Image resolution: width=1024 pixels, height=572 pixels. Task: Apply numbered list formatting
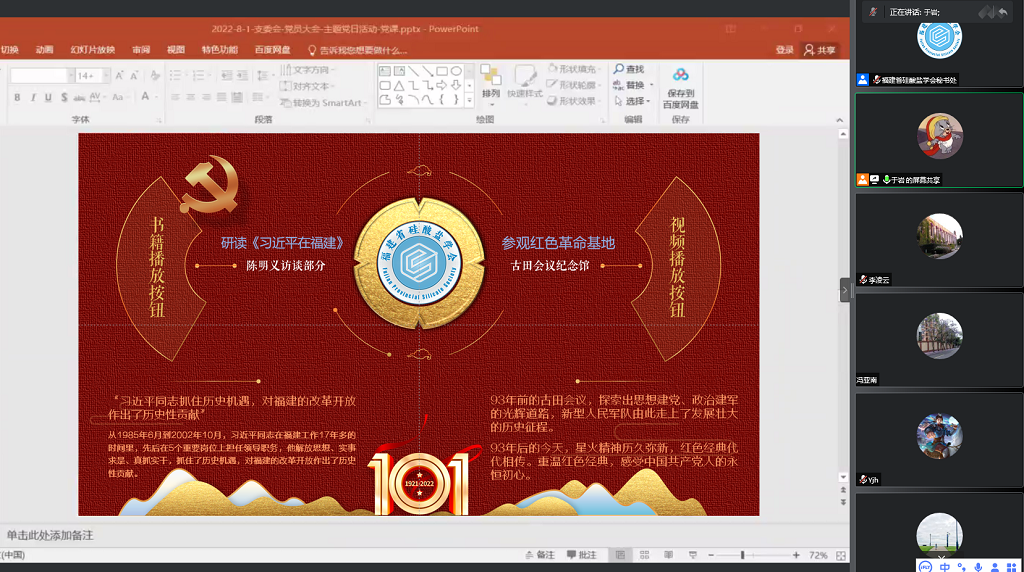200,76
